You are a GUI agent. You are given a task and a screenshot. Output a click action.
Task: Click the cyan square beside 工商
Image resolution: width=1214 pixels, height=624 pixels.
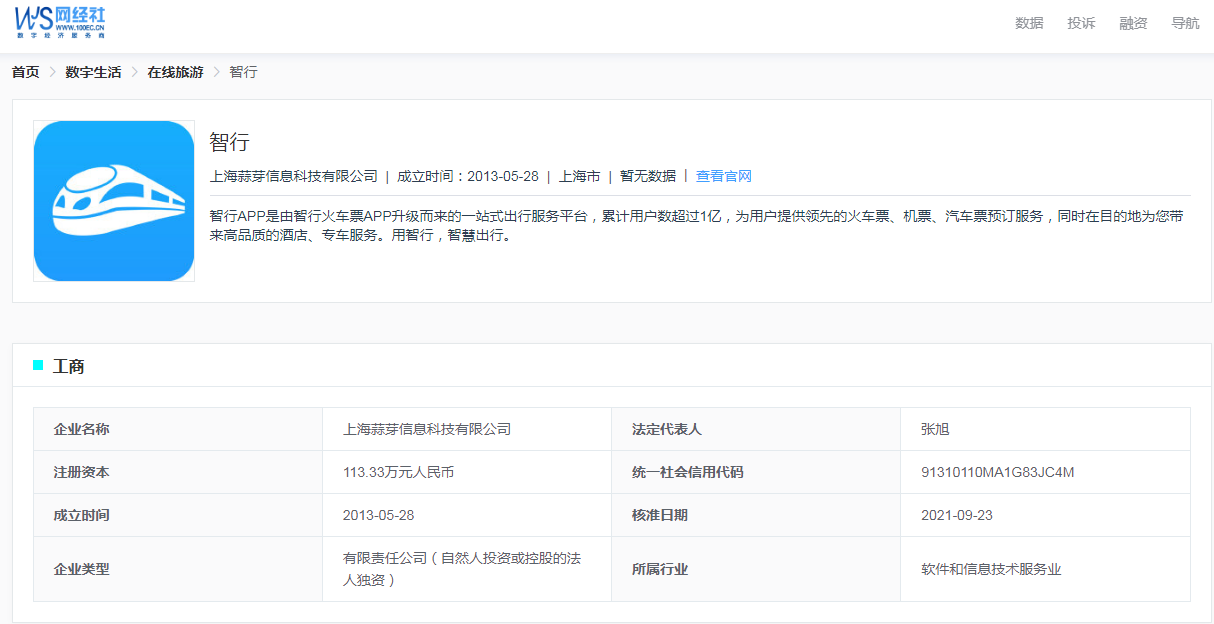[38, 365]
